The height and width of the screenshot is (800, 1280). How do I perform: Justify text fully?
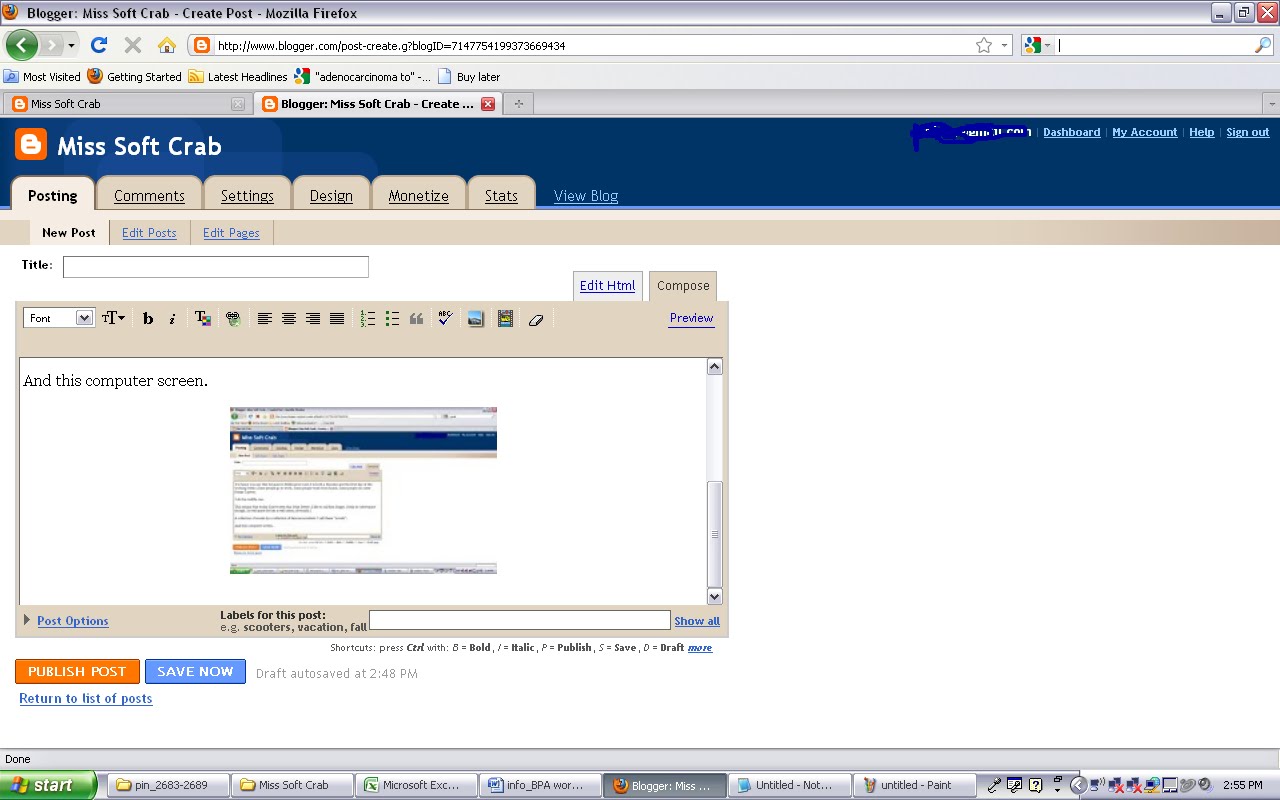pyautogui.click(x=337, y=319)
